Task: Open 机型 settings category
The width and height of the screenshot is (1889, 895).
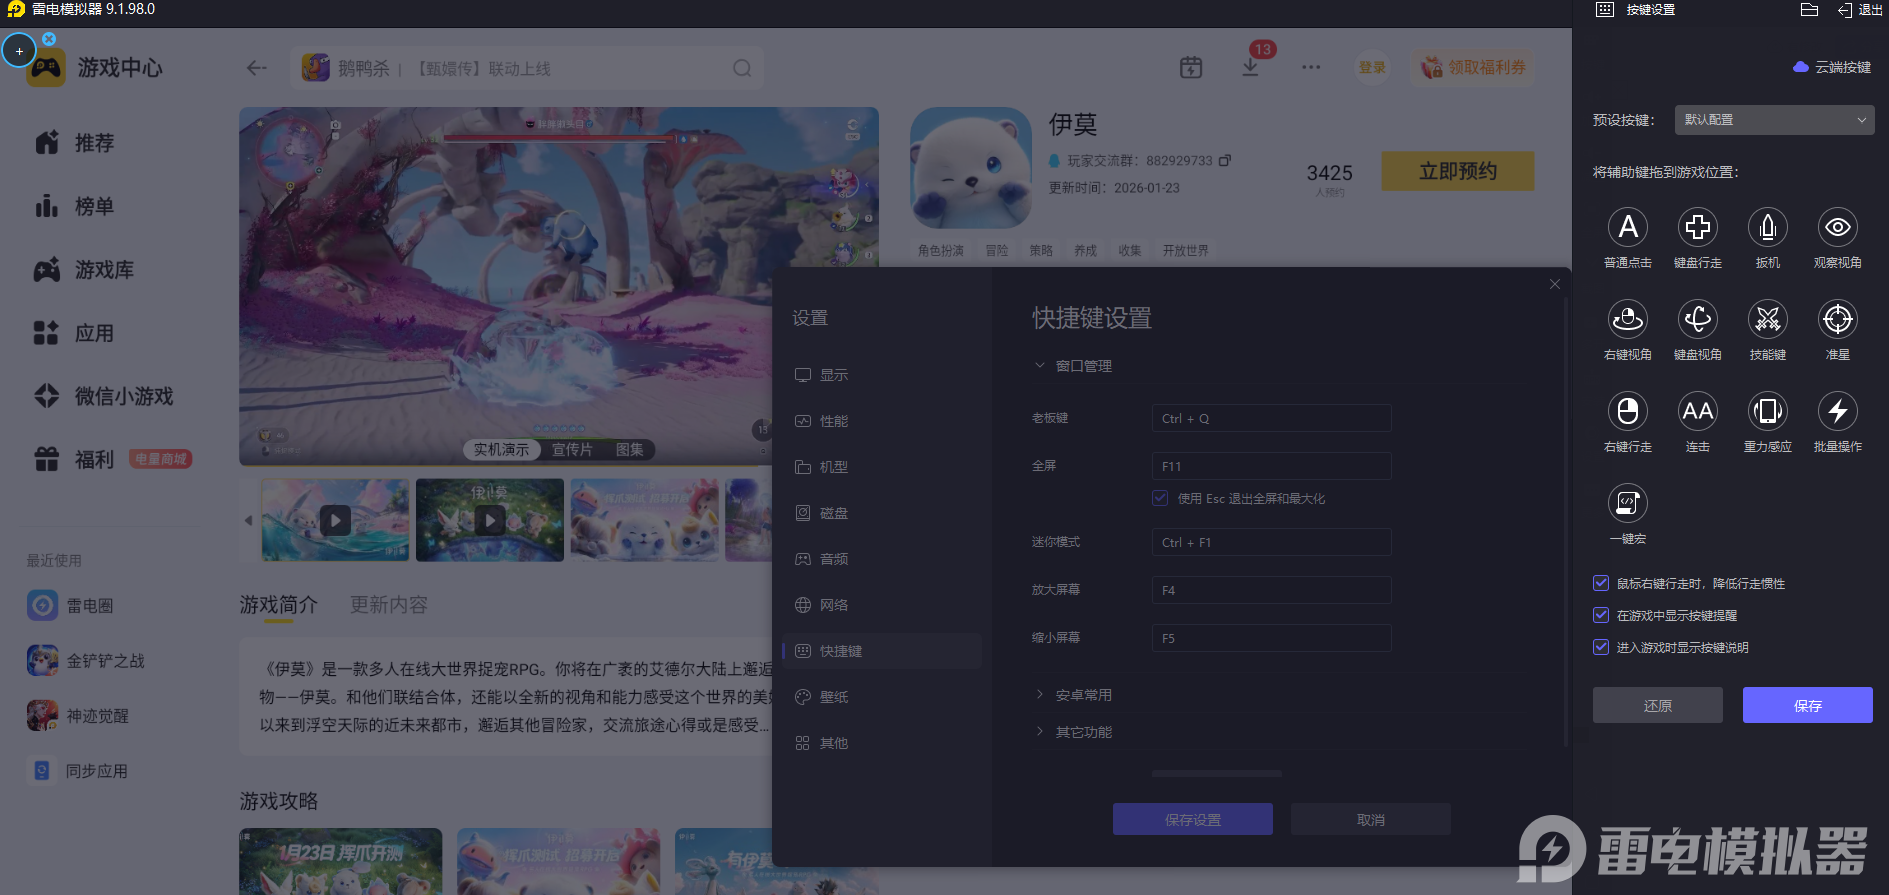Action: tap(882, 467)
